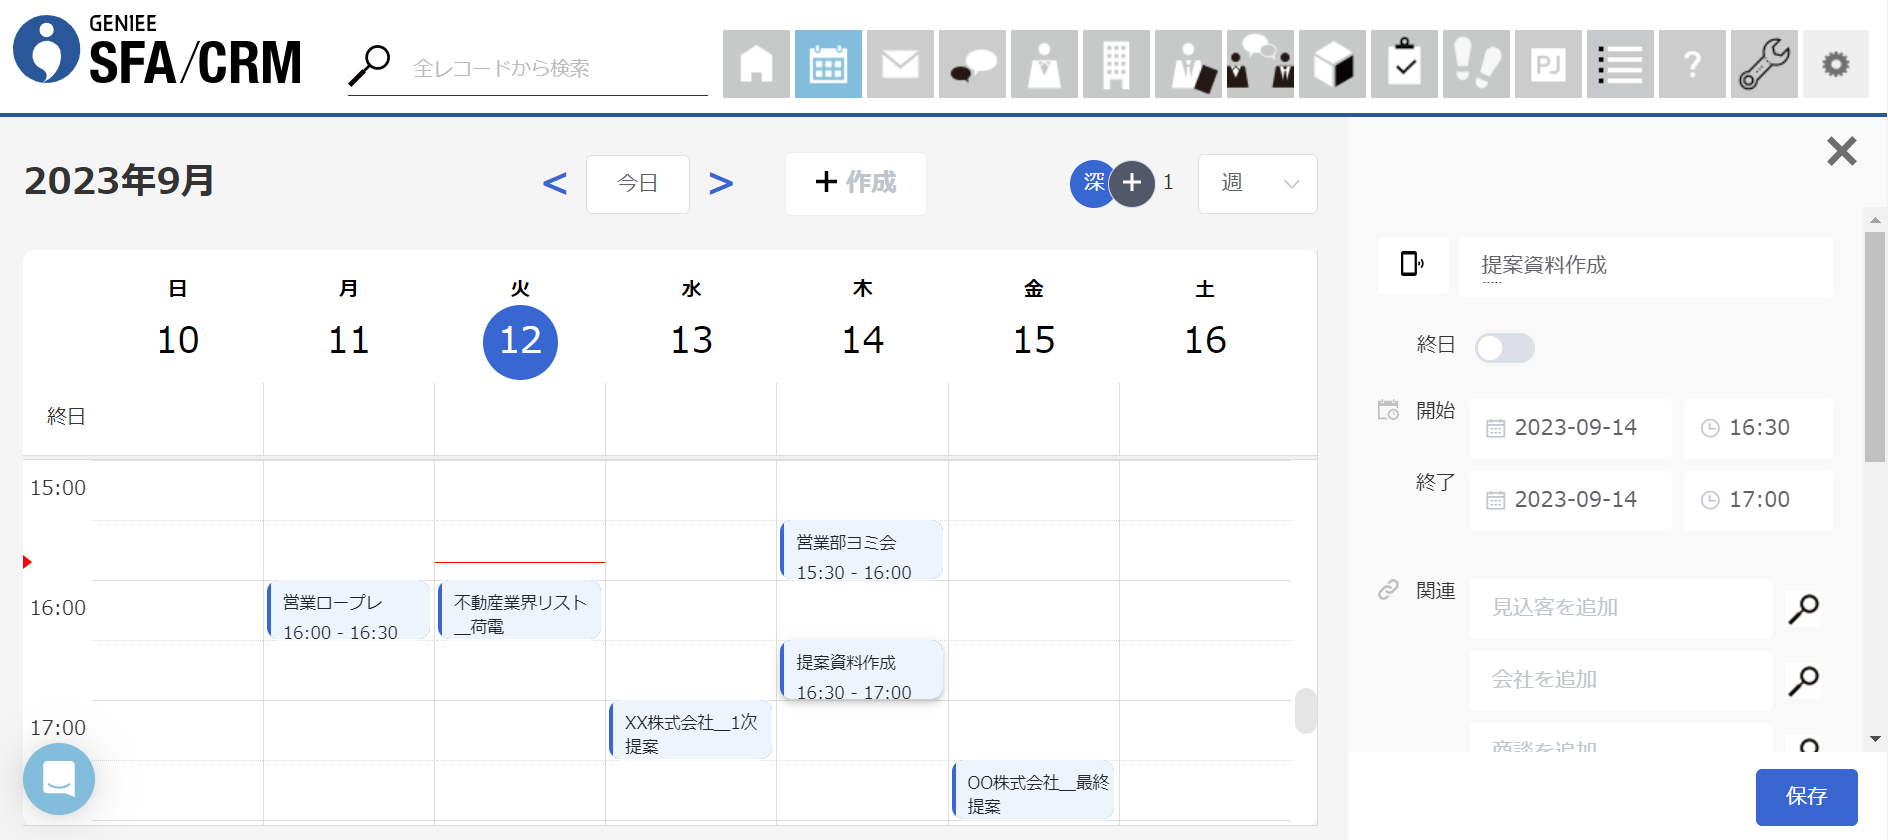Screen dimensions: 1888x840
Task: Open the 週 view dropdown
Action: coord(1257,184)
